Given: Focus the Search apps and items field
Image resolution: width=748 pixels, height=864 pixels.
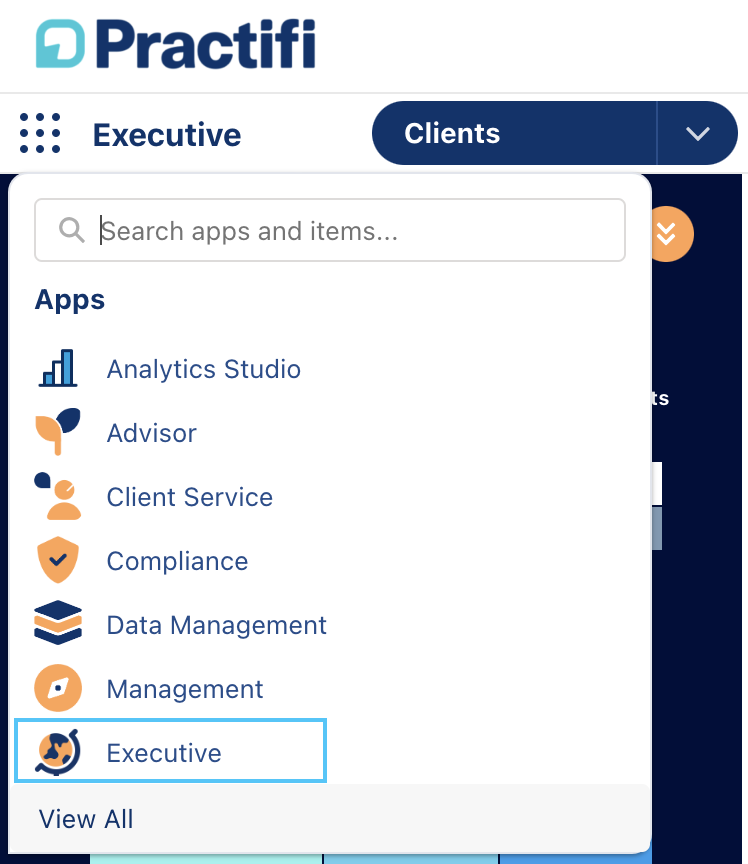Looking at the screenshot, I should [x=330, y=230].
